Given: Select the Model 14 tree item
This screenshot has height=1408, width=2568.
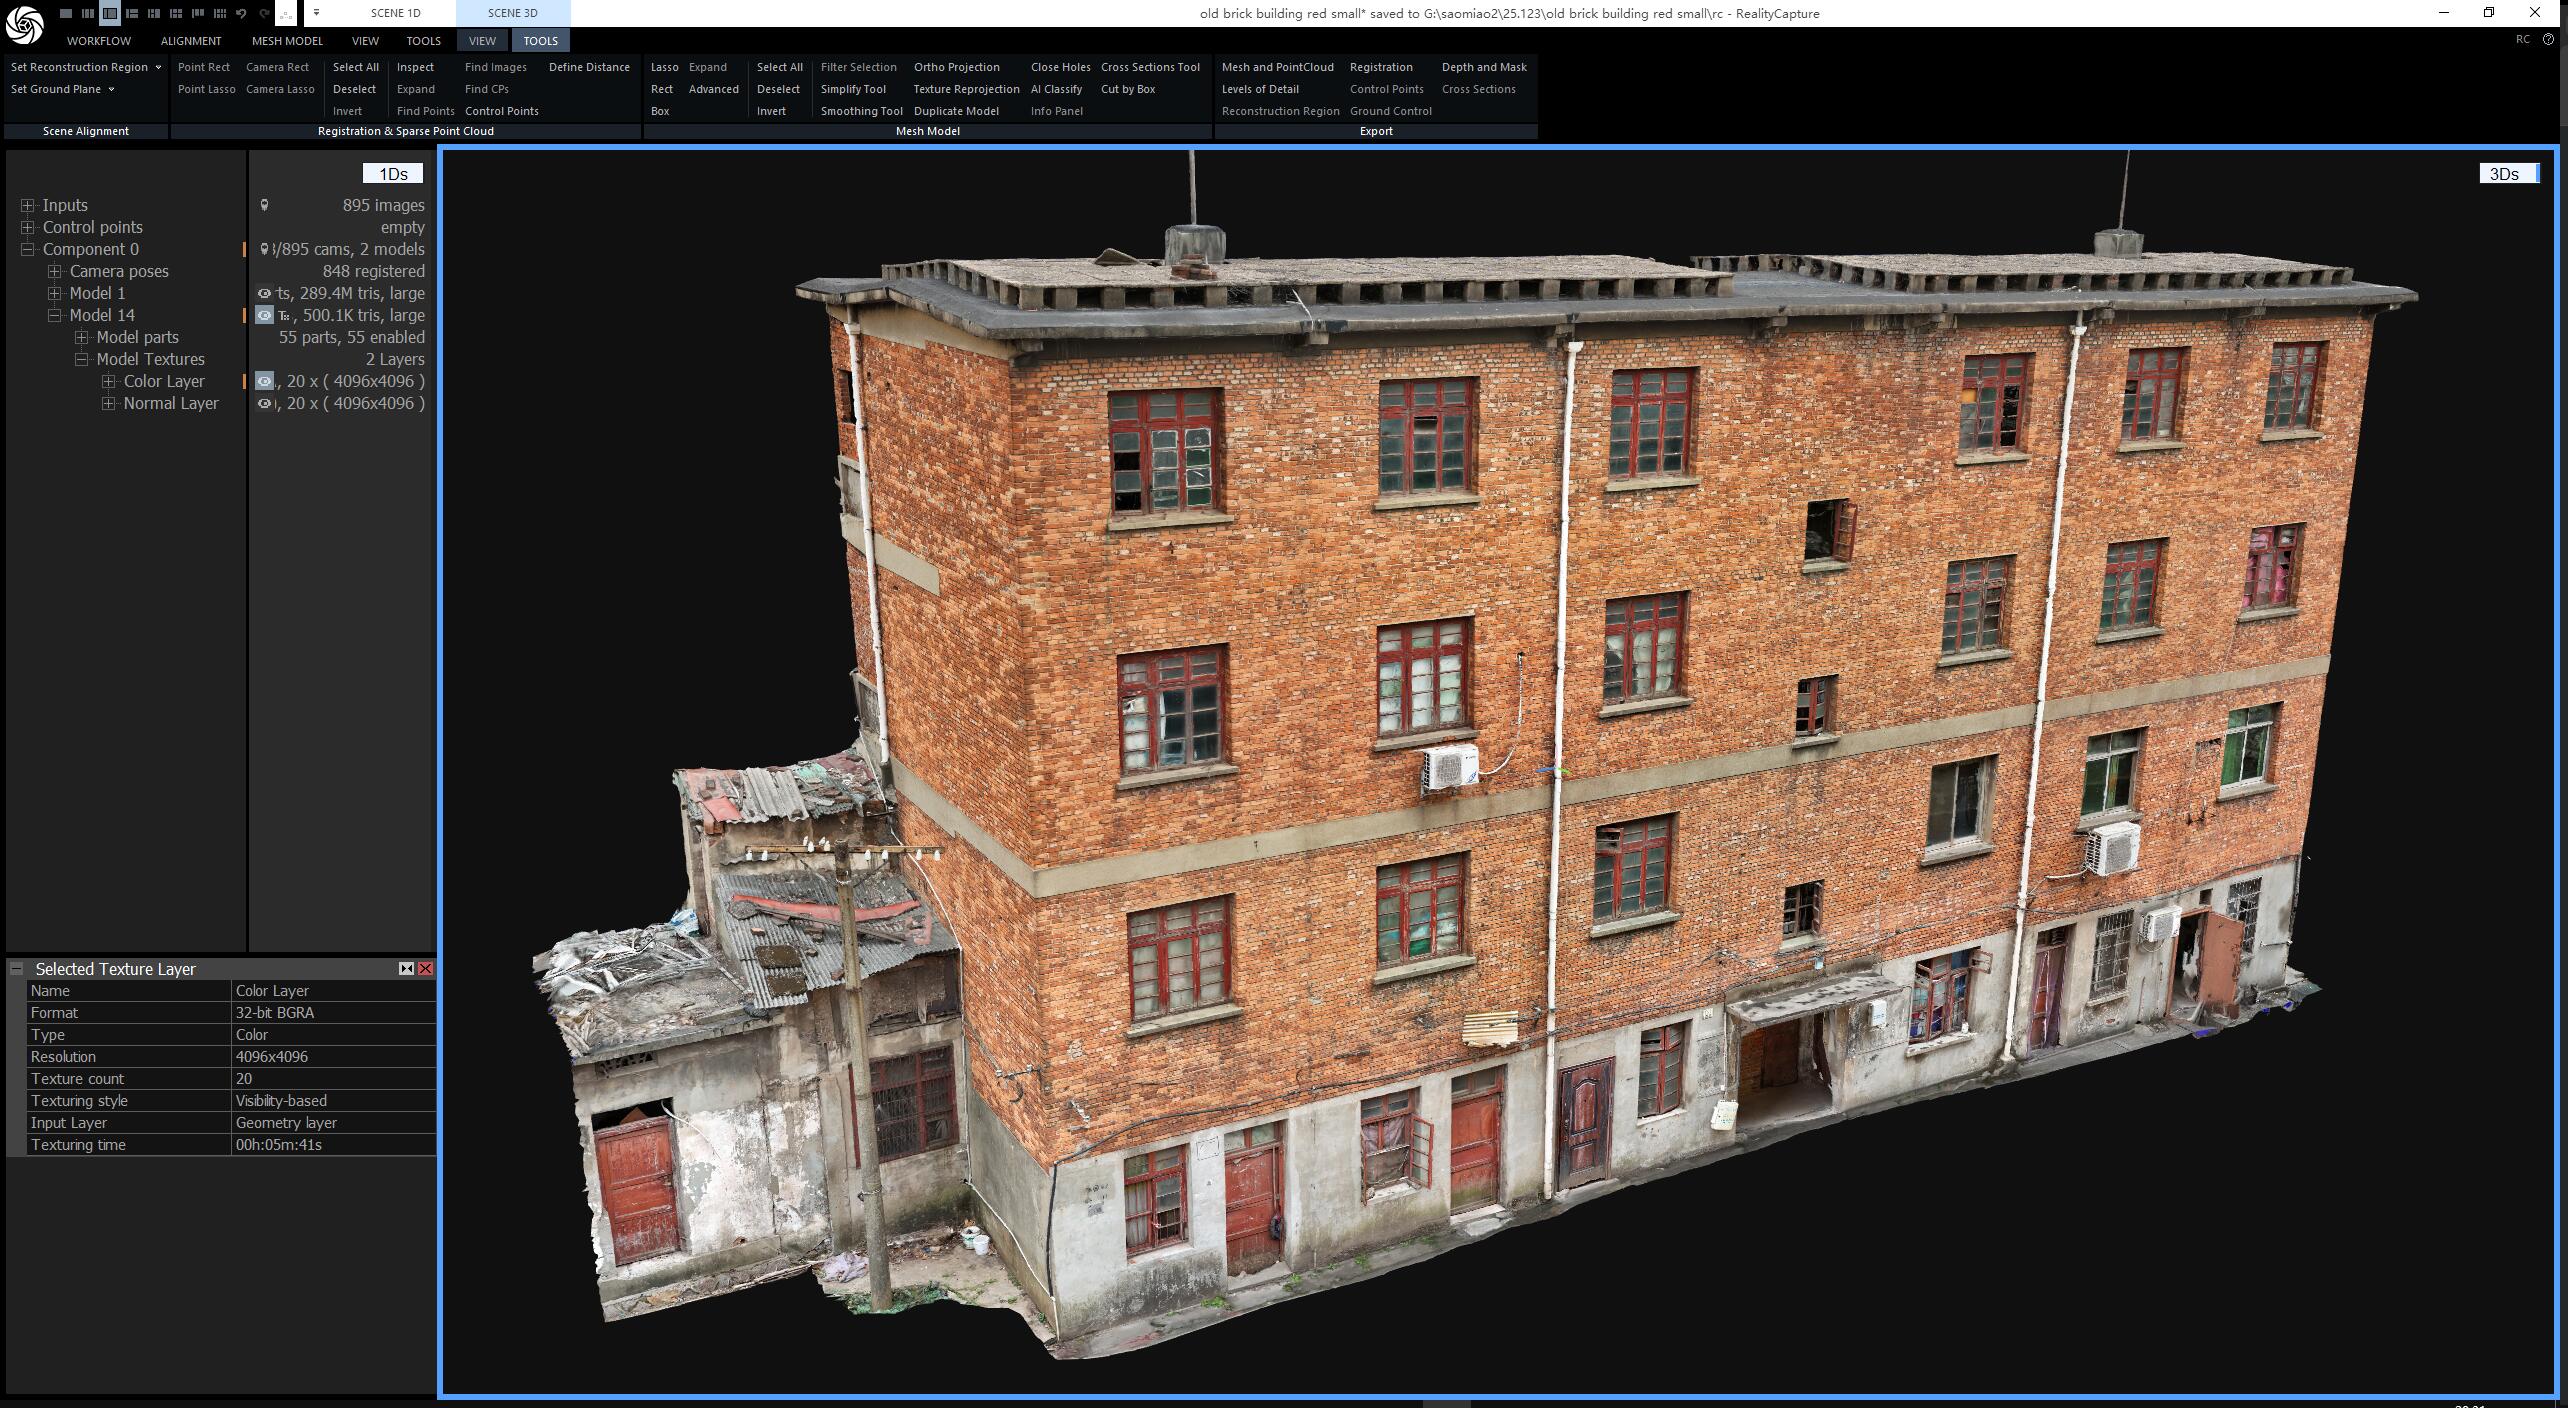Looking at the screenshot, I should coord(102,315).
